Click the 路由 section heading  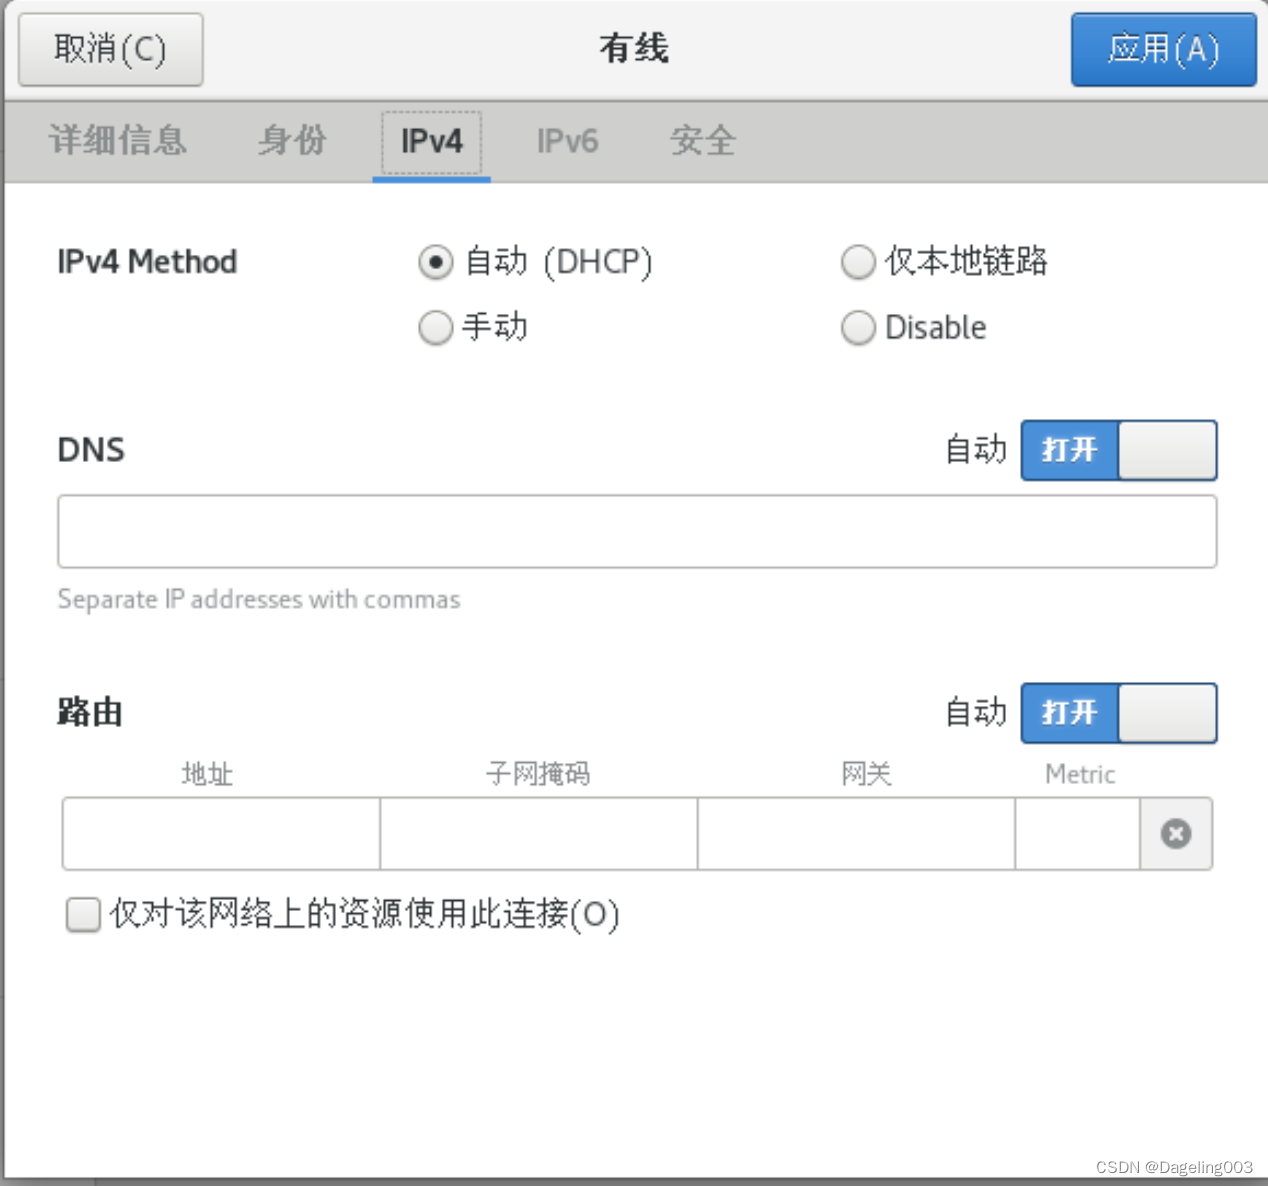90,713
